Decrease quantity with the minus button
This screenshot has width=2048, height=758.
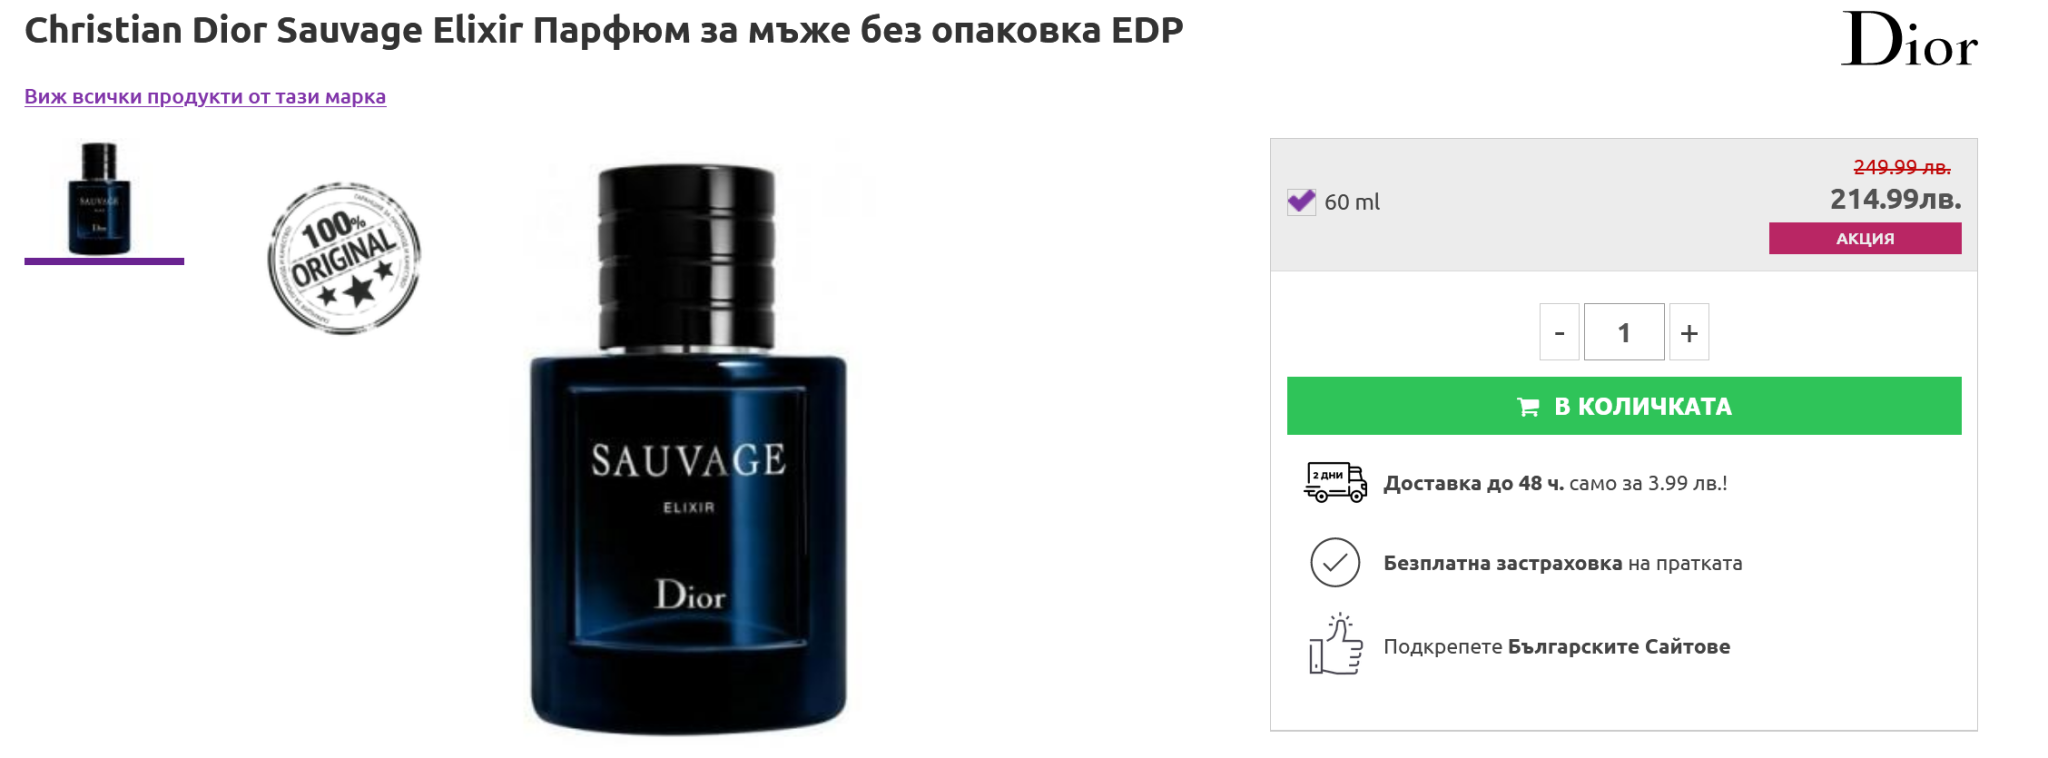point(1559,332)
